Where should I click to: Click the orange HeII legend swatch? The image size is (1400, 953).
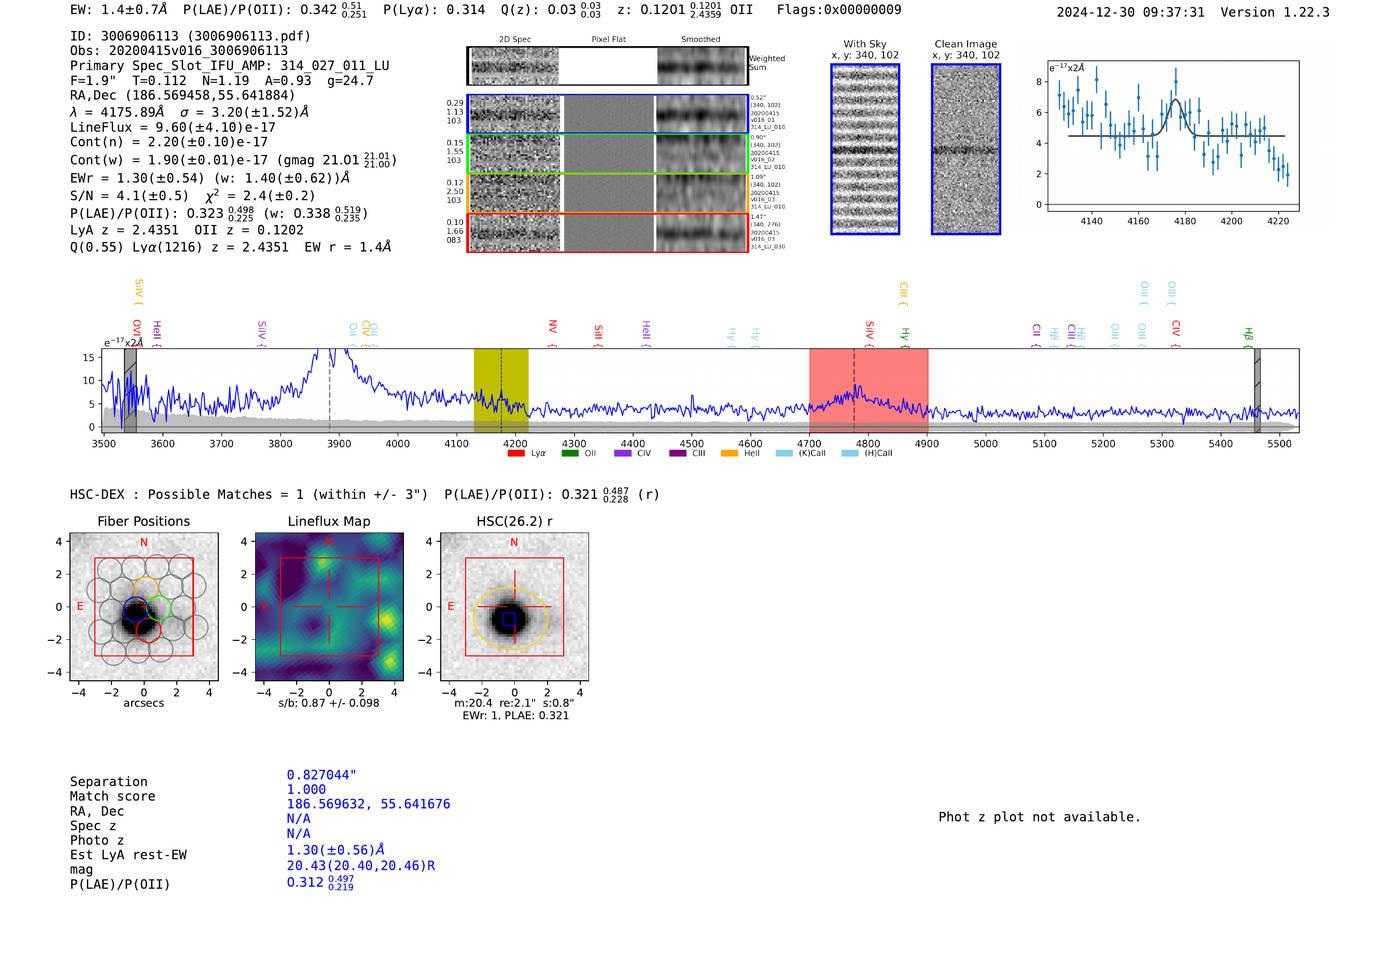pyautogui.click(x=730, y=453)
